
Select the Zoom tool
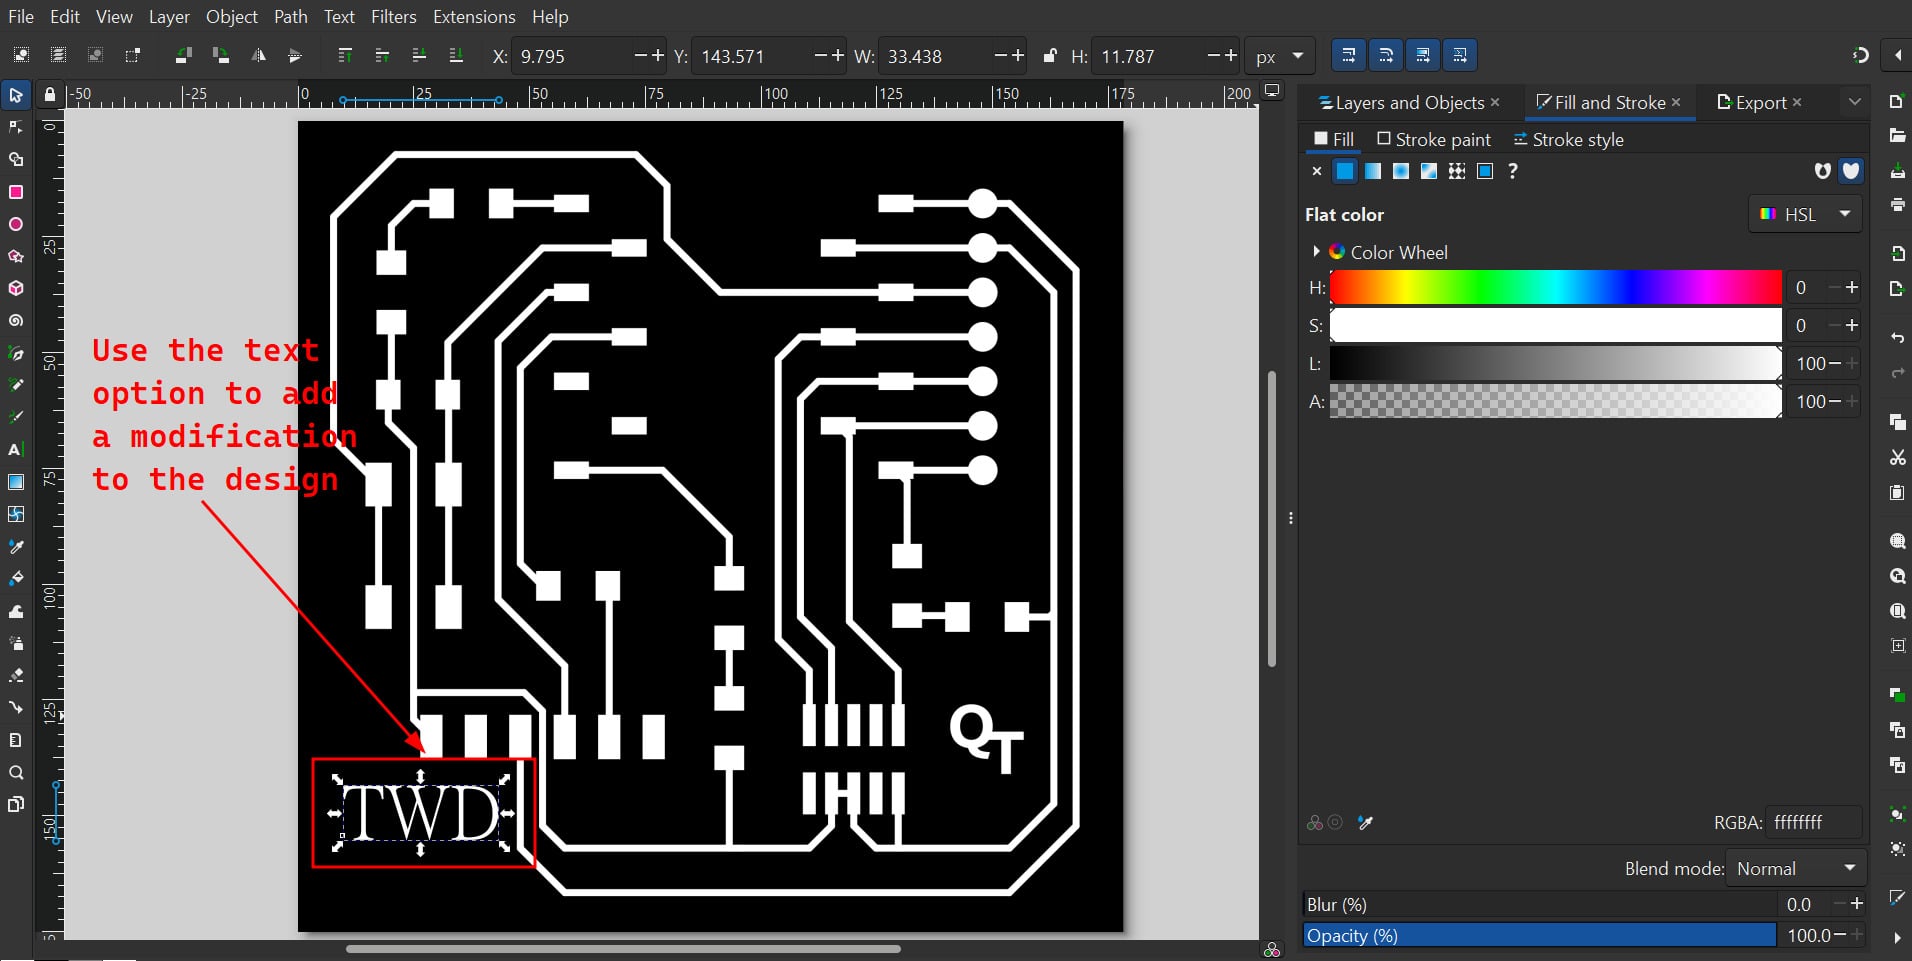pyautogui.click(x=16, y=772)
